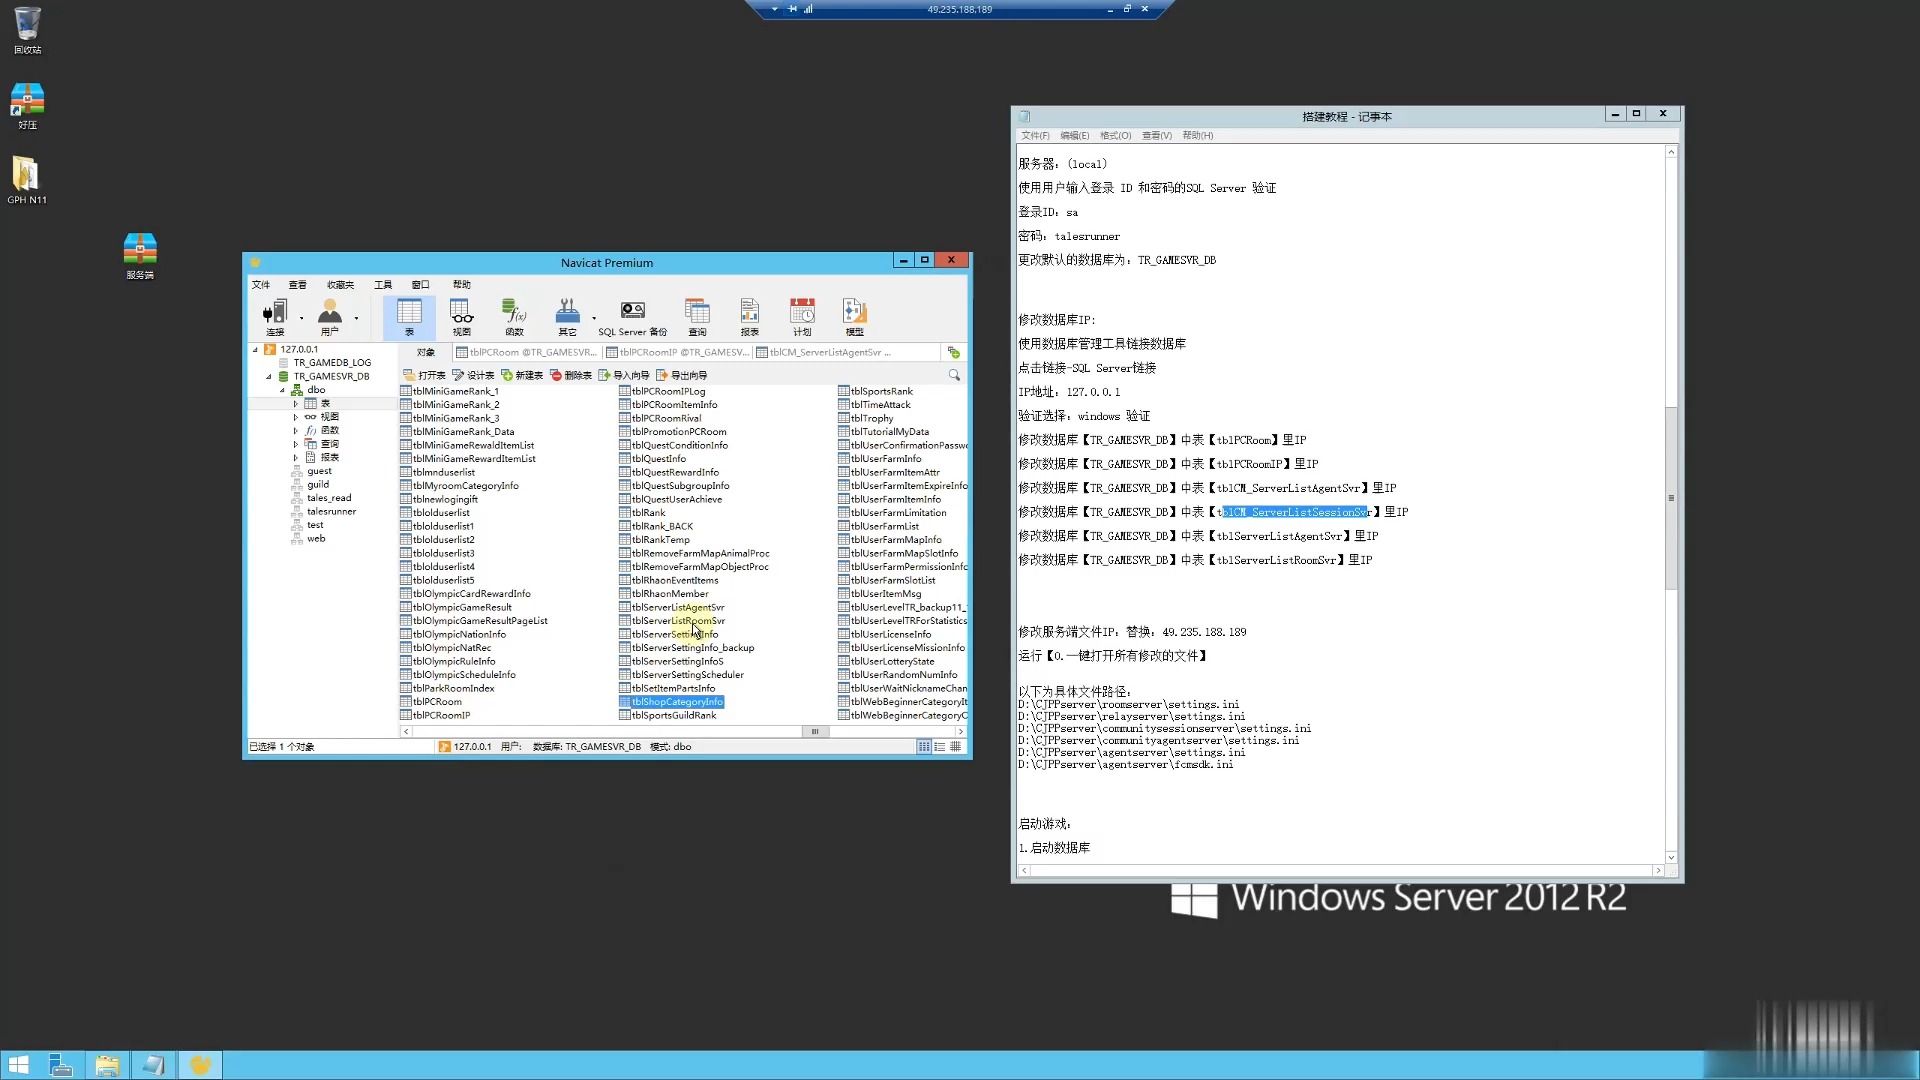Viewport: 1920px width, 1080px height.
Task: Open the 用户 (User) toolbar item
Action: tap(329, 317)
